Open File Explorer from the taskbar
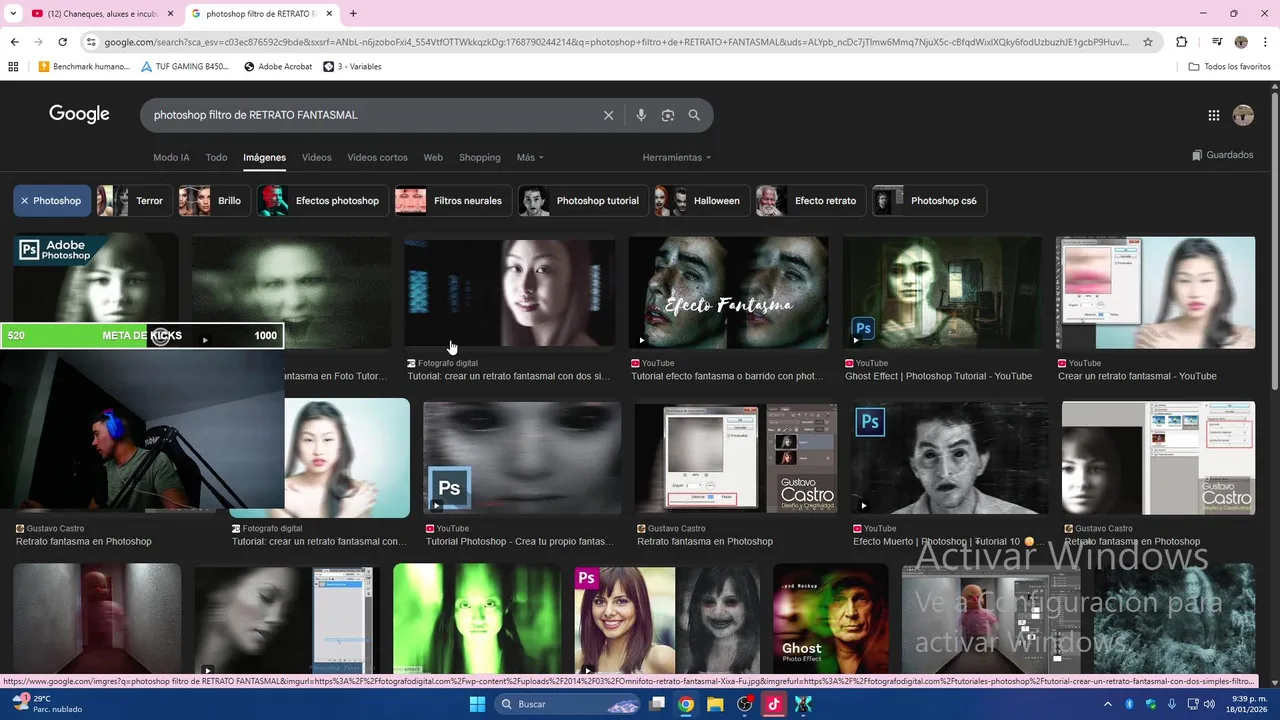This screenshot has height=720, width=1280. tap(715, 704)
